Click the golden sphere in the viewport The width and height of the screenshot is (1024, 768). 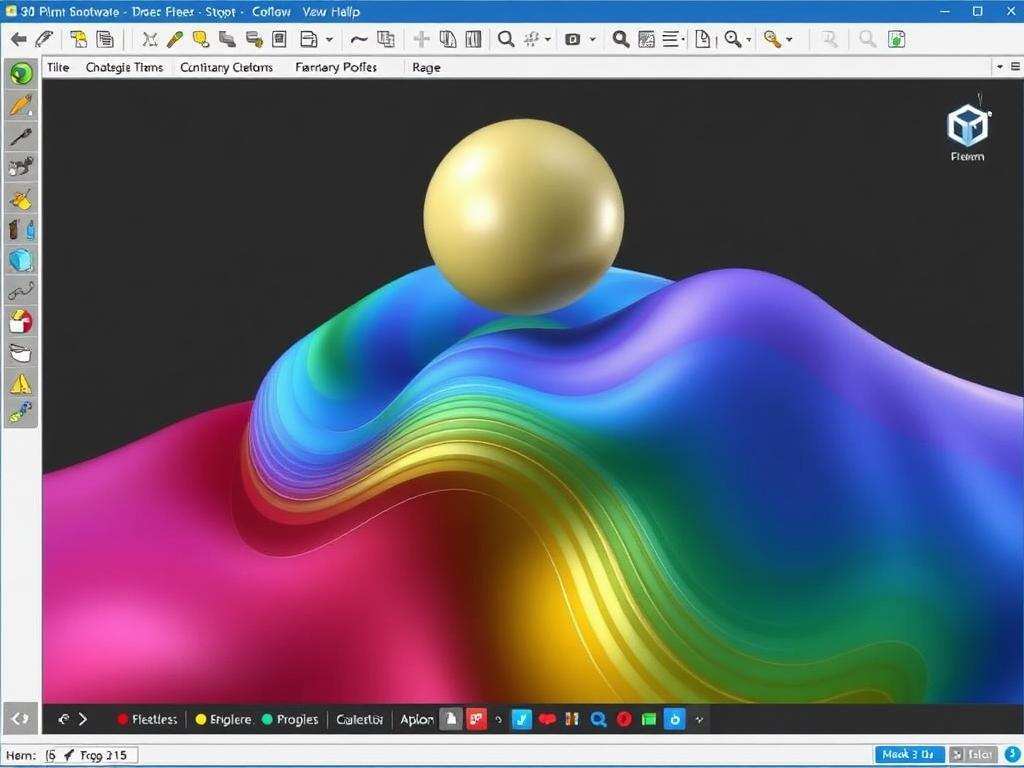pyautogui.click(x=523, y=216)
